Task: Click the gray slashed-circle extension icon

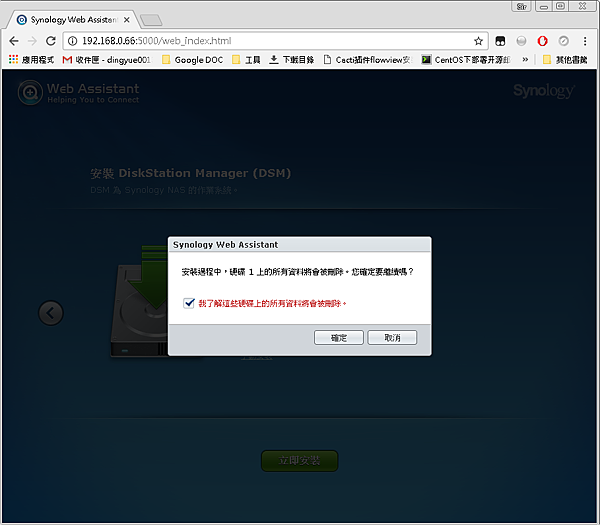Action: click(563, 41)
